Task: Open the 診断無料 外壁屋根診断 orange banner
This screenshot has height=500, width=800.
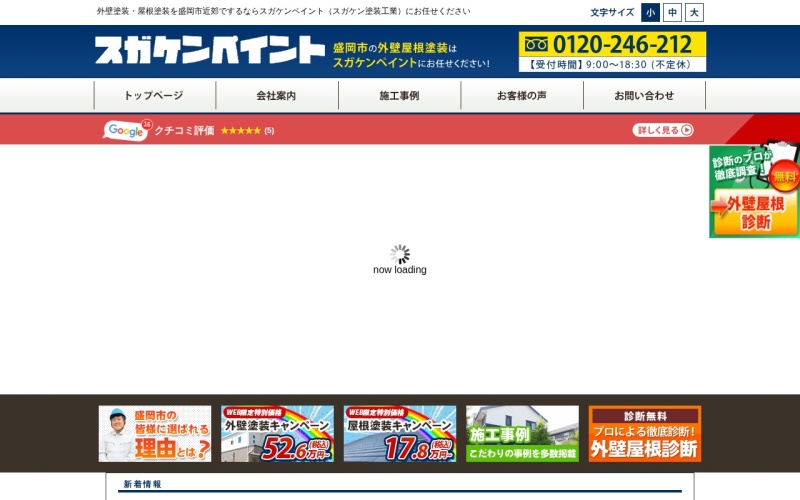Action: (644, 434)
